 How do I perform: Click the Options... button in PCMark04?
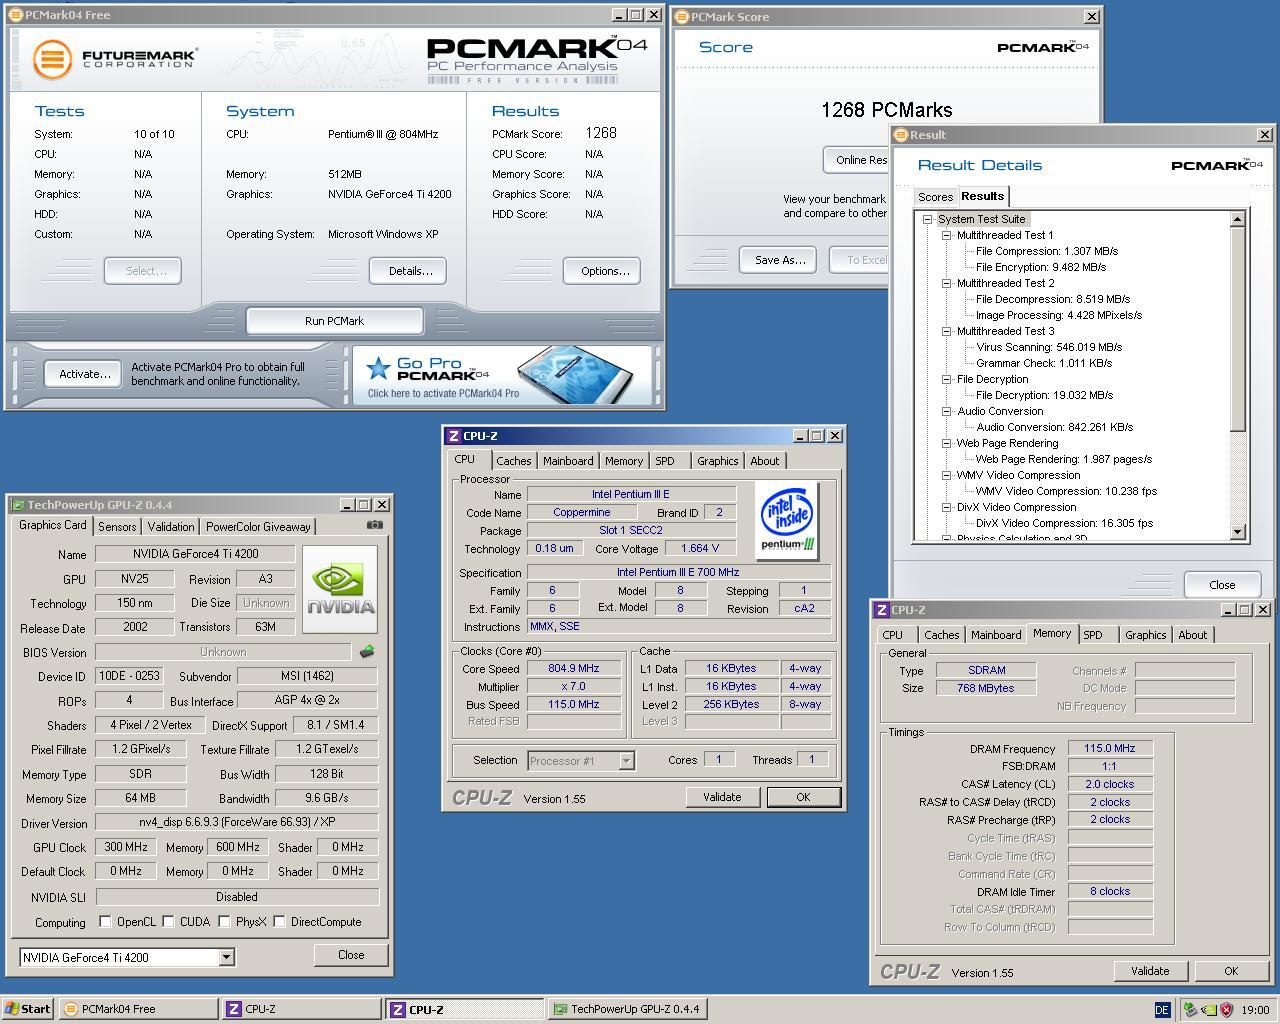[x=604, y=271]
